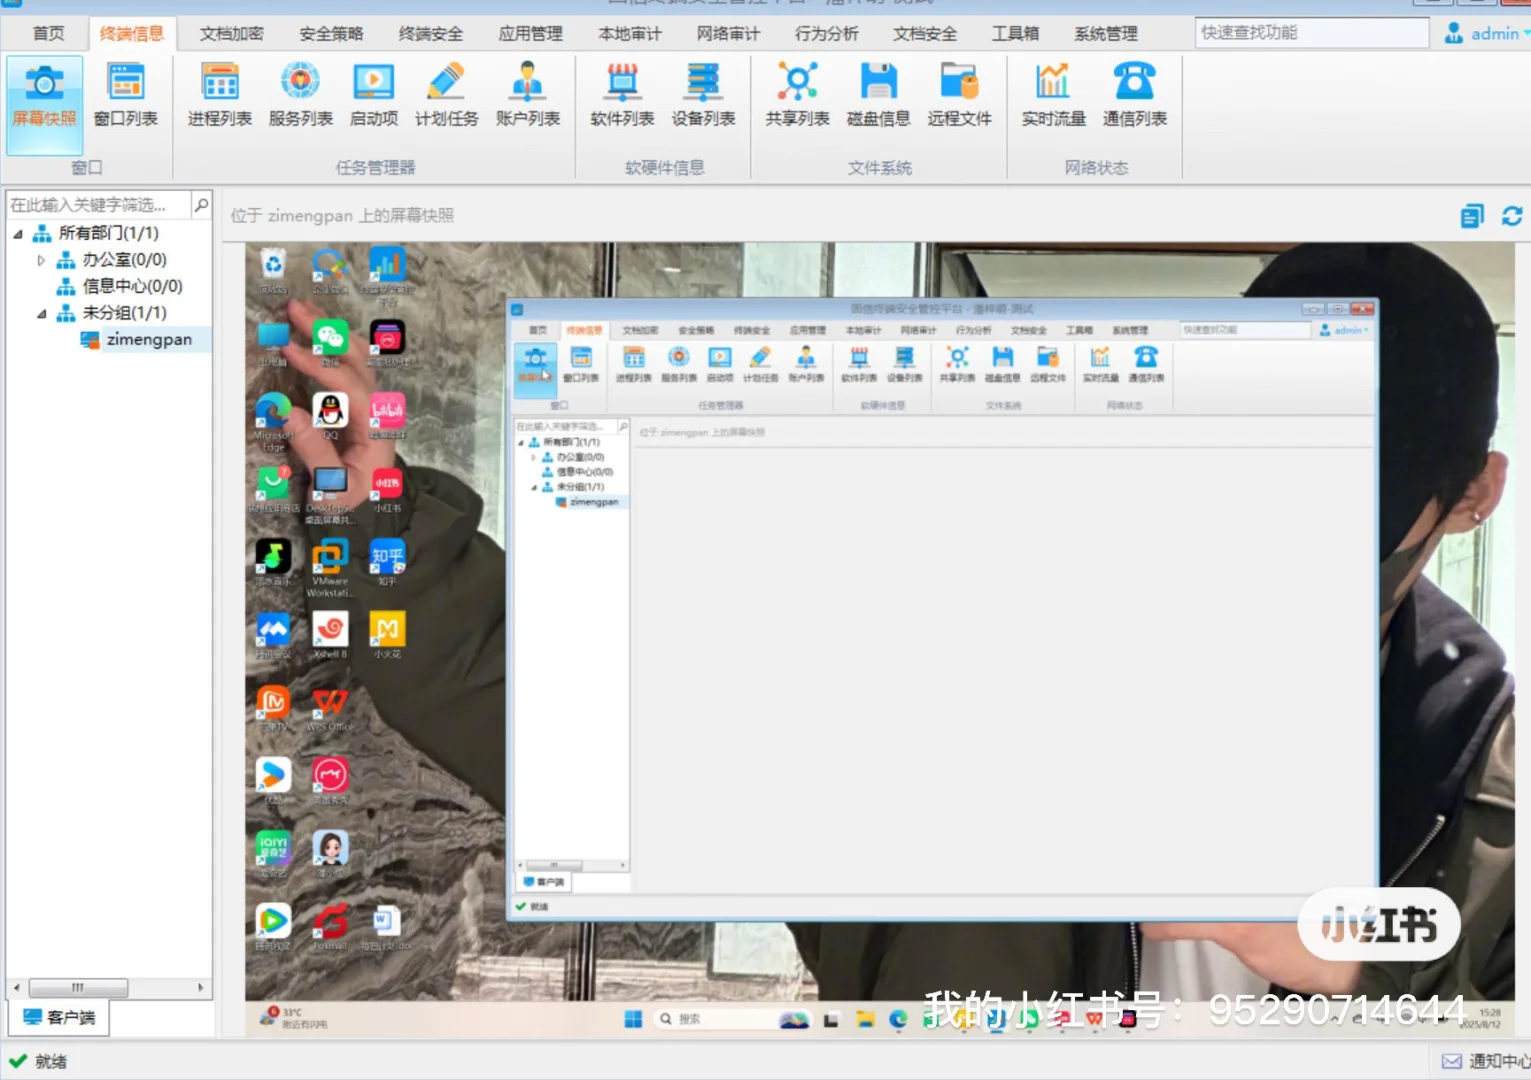This screenshot has height=1080, width=1531.
Task: Click the 网络状态 group label
Action: tap(1095, 168)
